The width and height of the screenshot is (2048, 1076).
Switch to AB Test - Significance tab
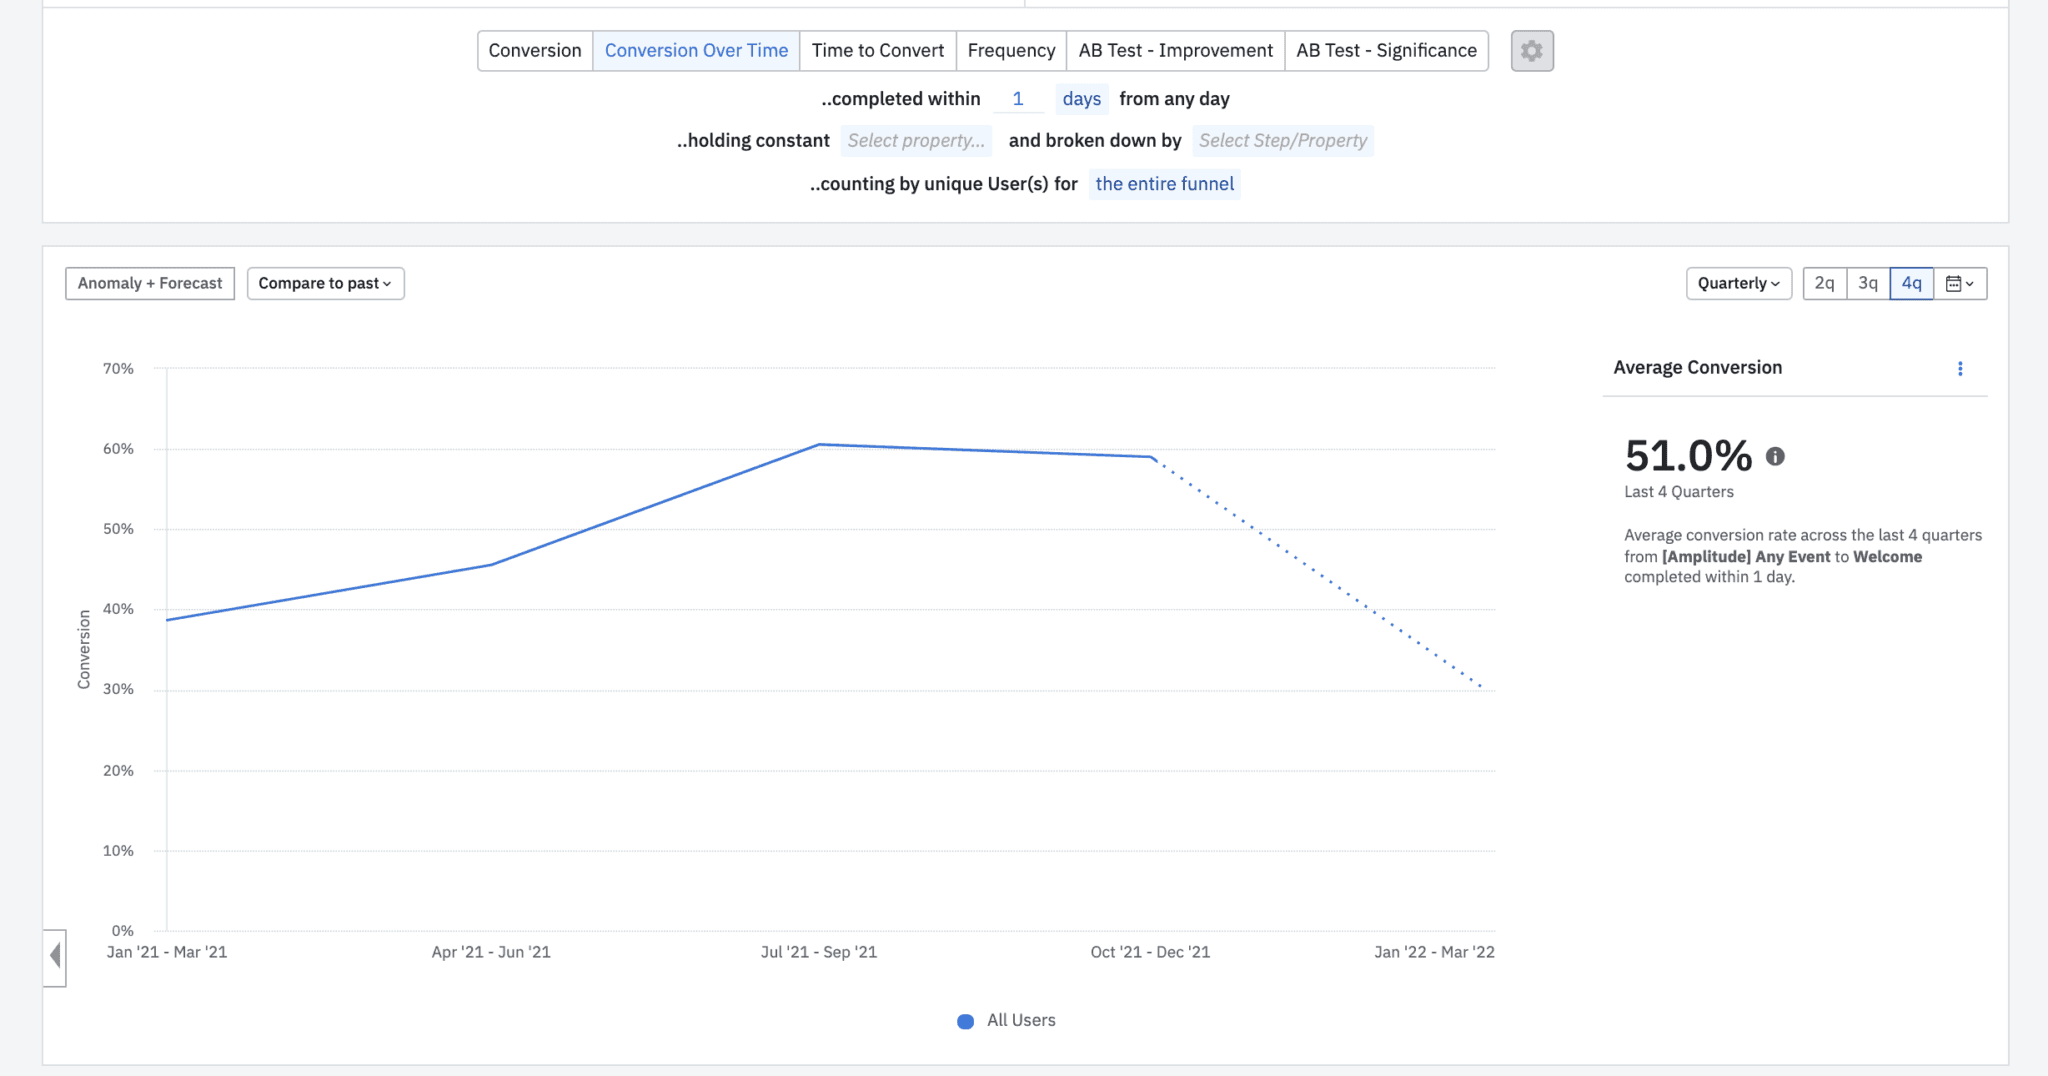[x=1386, y=50]
